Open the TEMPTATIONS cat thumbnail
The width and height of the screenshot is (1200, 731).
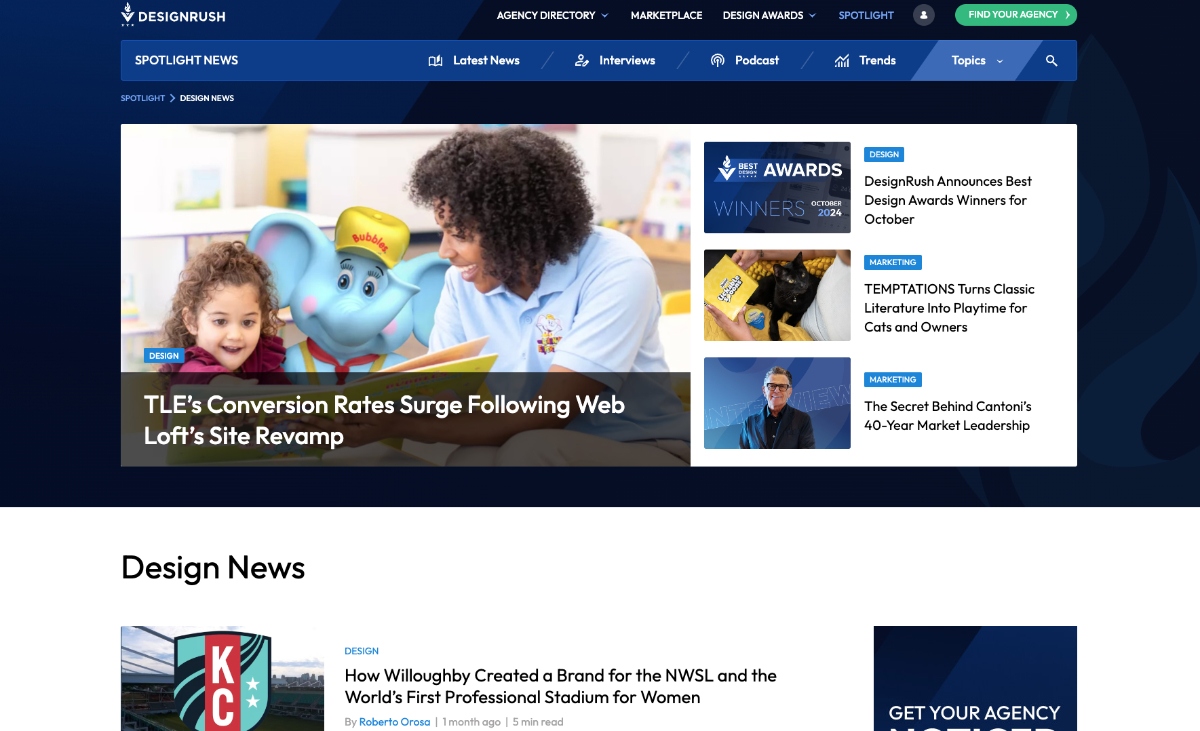(x=777, y=295)
